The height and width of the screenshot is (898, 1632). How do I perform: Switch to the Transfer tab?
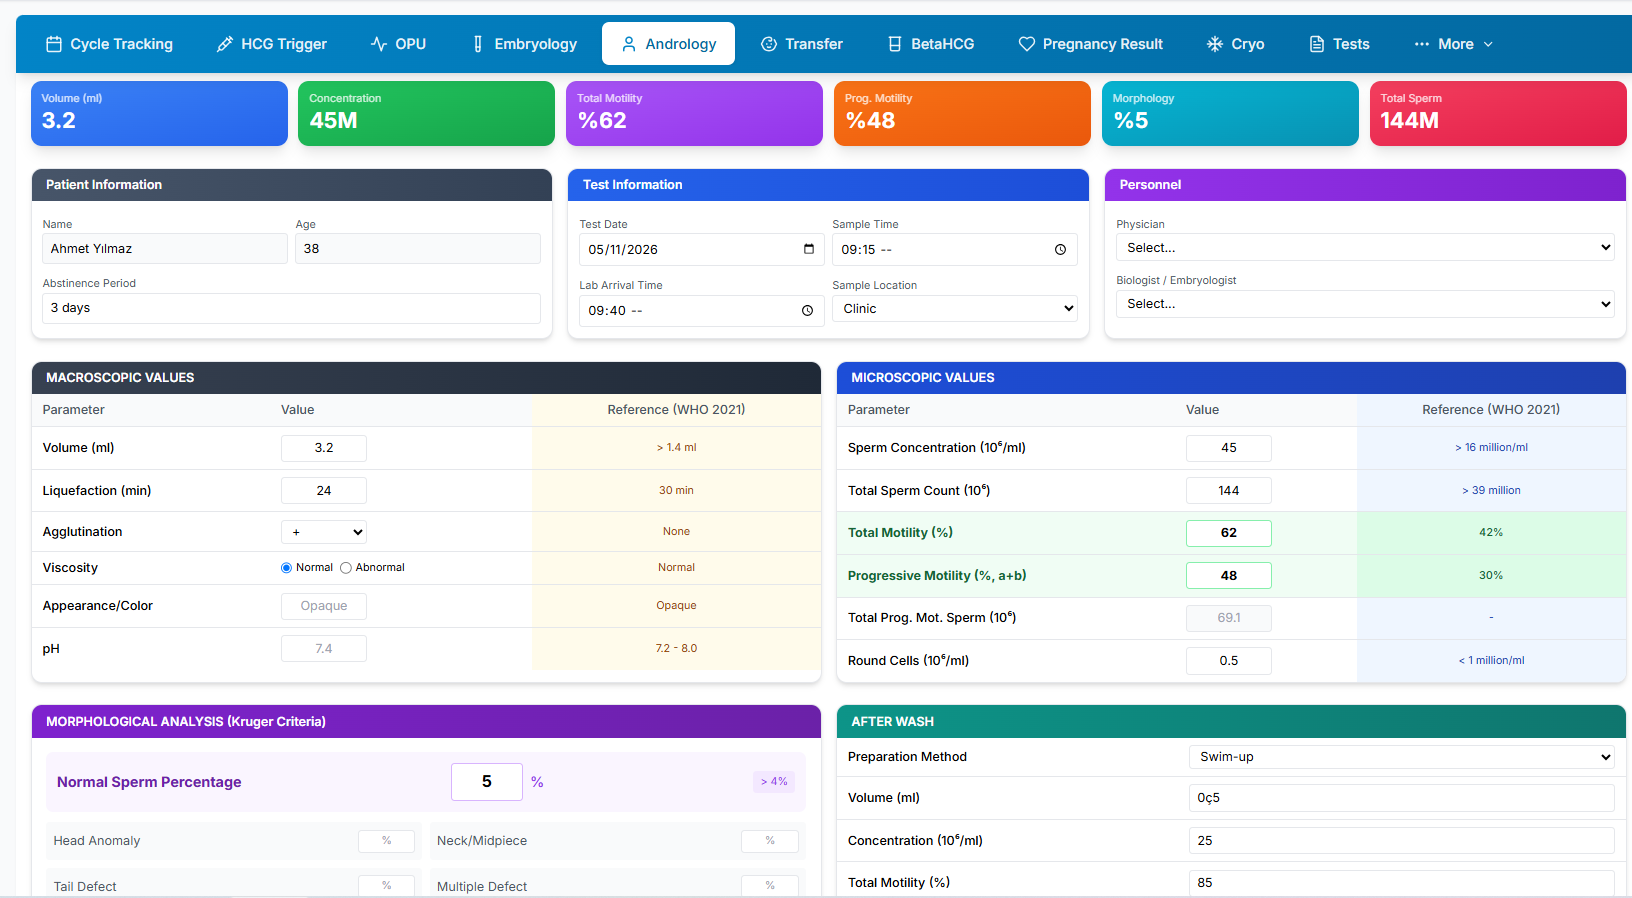point(802,44)
